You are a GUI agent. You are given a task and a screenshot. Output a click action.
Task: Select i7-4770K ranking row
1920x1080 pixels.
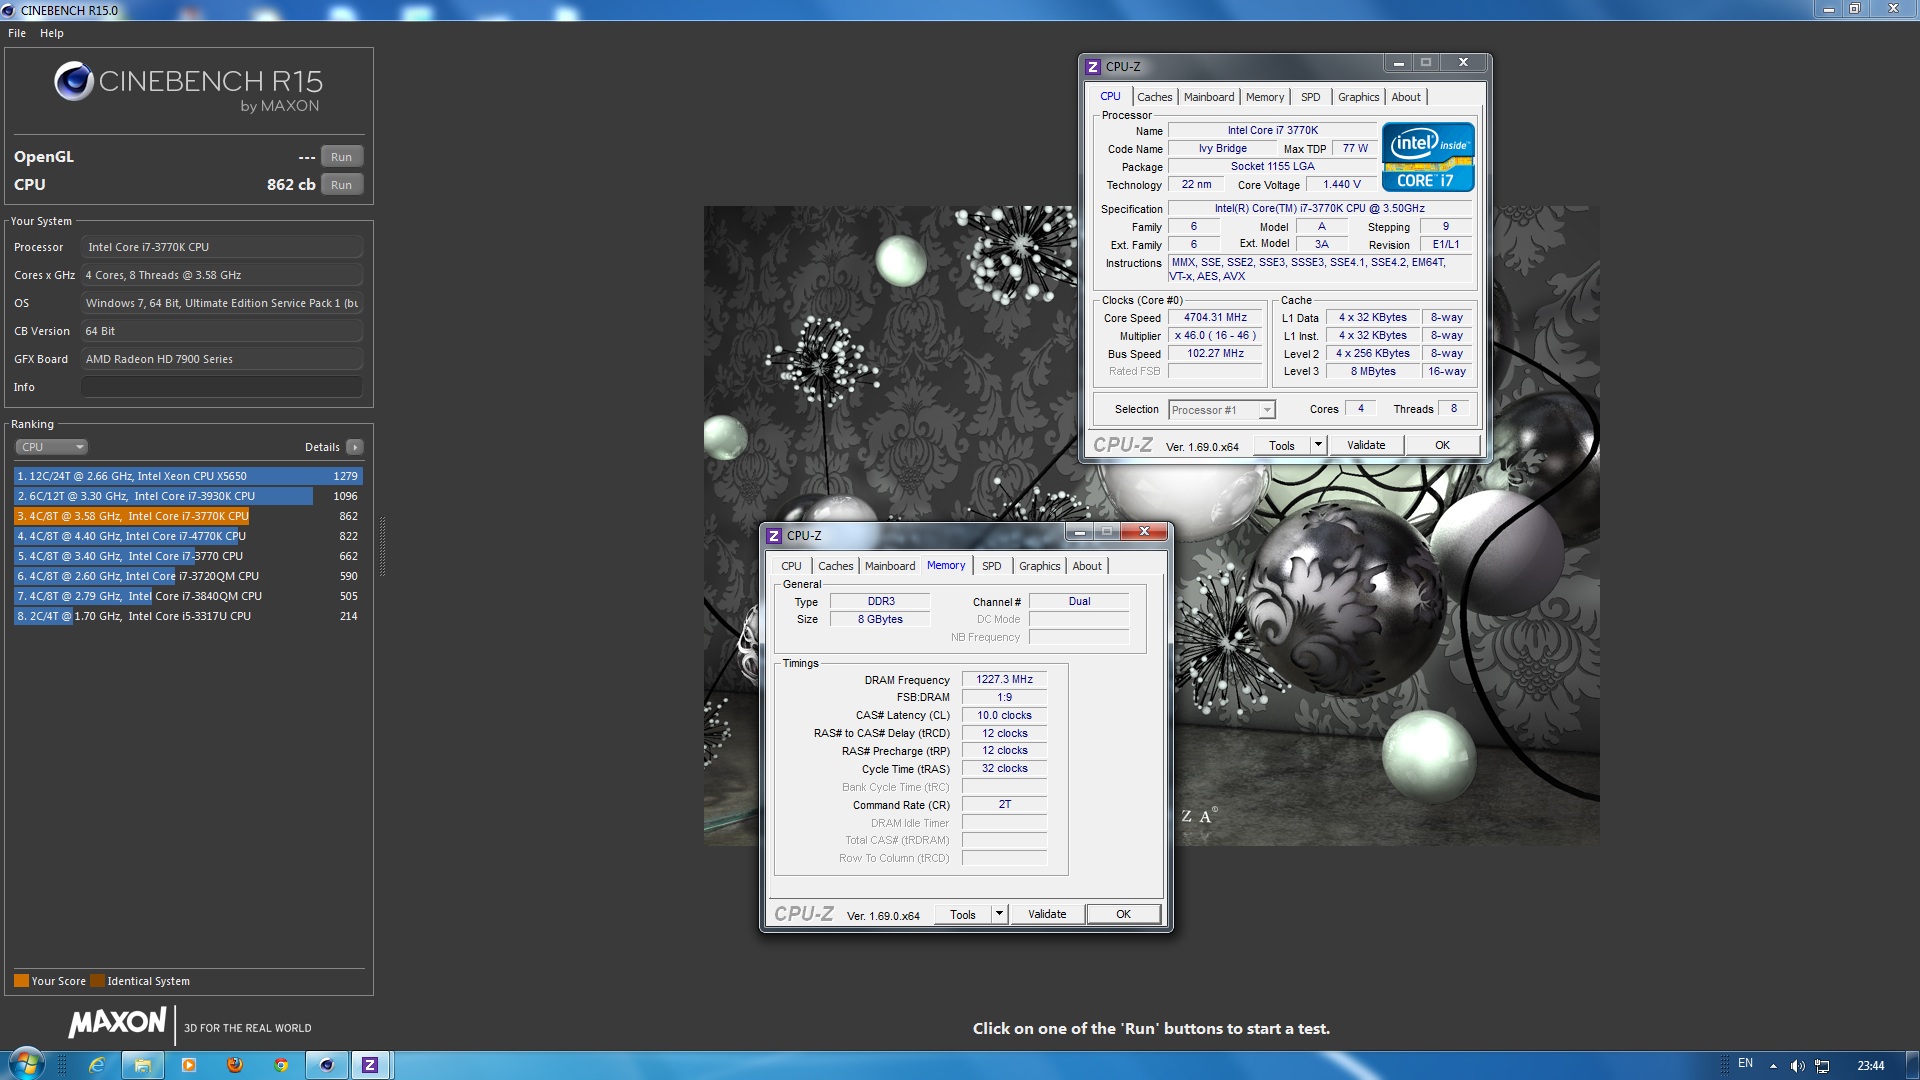188,536
